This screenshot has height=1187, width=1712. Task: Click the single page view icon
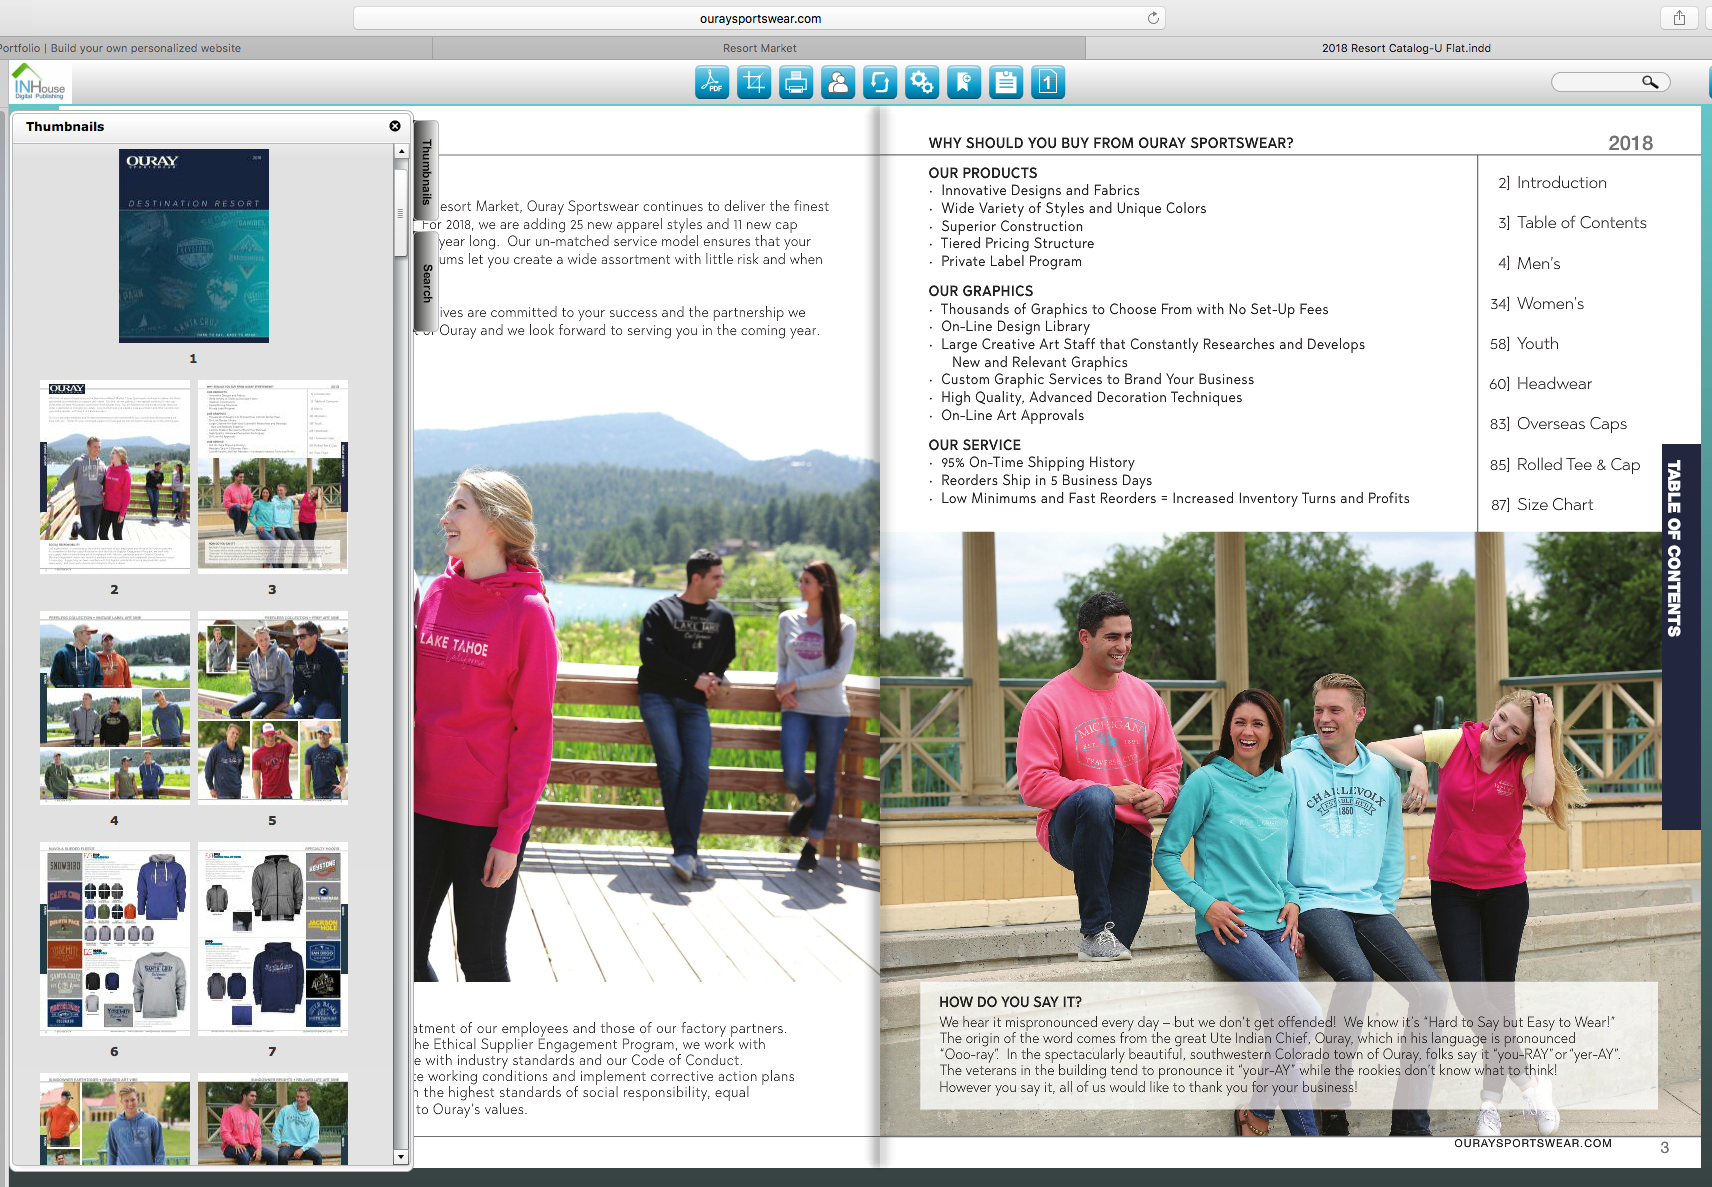pyautogui.click(x=1048, y=82)
